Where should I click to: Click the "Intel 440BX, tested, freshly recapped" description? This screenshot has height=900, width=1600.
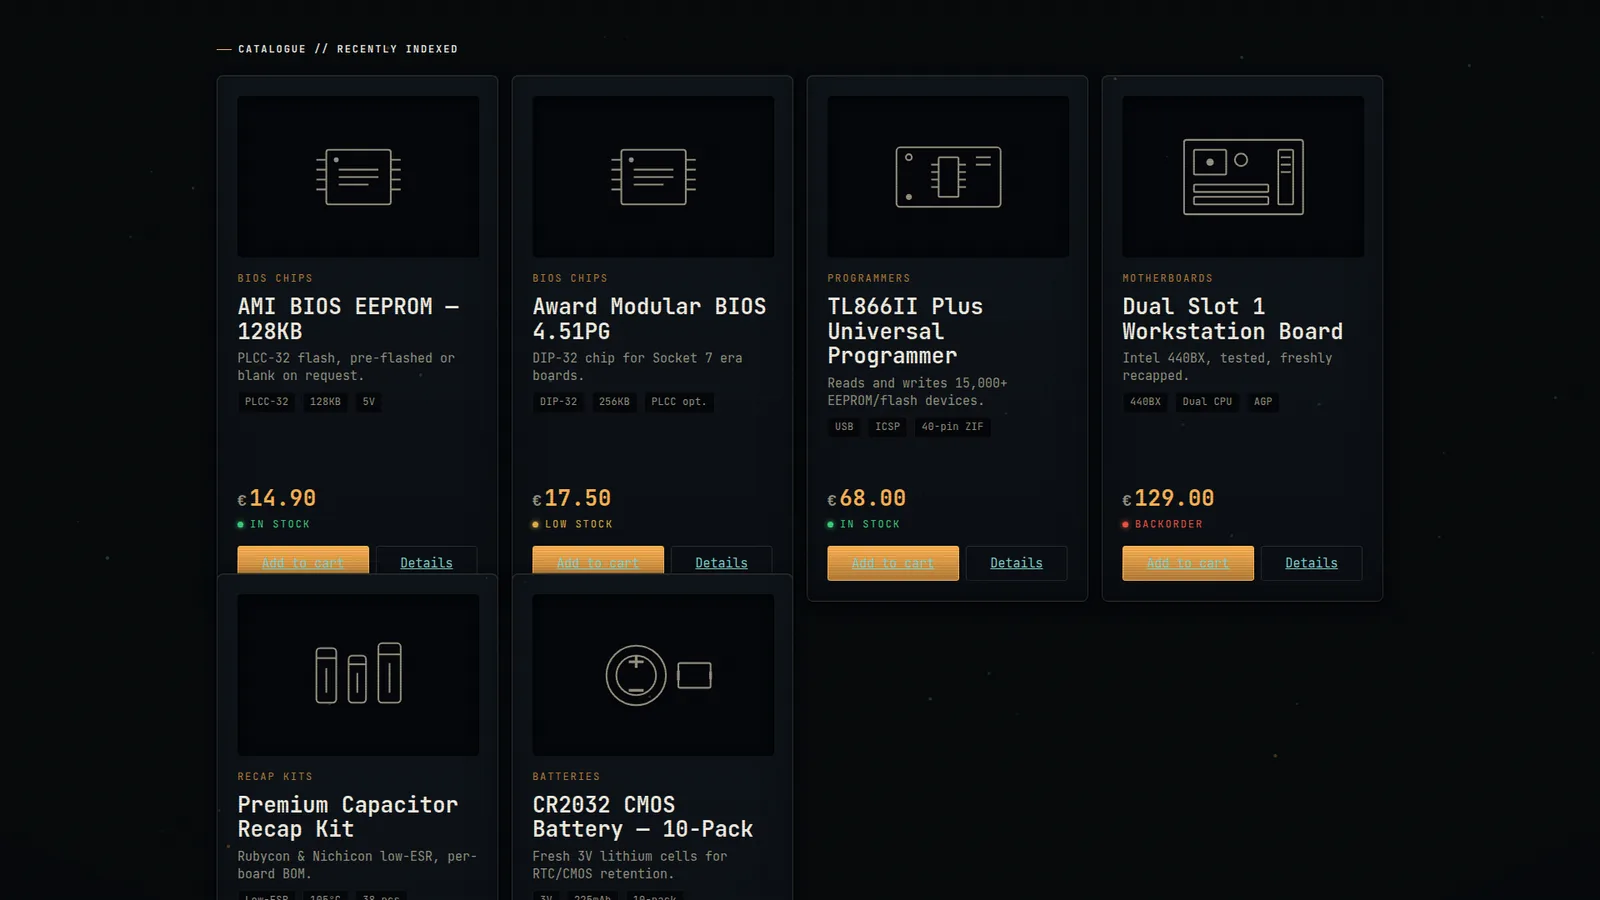[1228, 367]
